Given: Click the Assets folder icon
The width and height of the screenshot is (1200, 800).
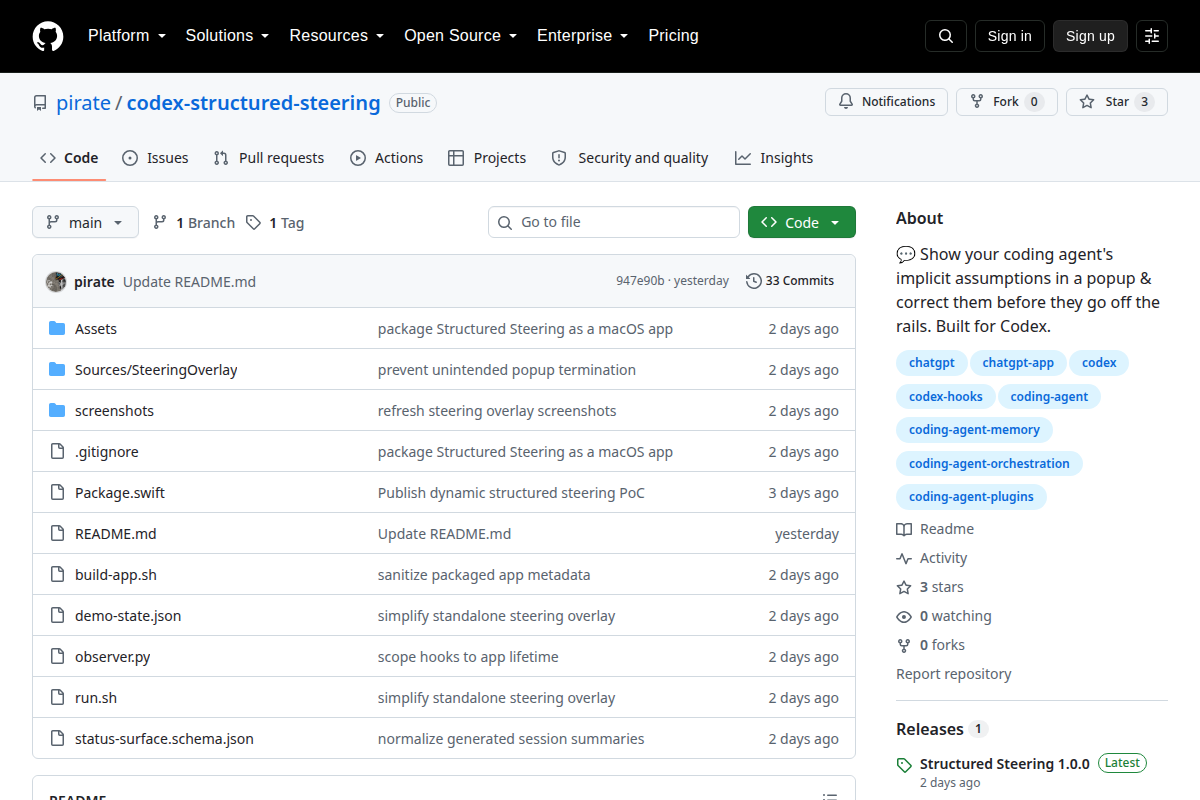Looking at the screenshot, I should pyautogui.click(x=57, y=329).
